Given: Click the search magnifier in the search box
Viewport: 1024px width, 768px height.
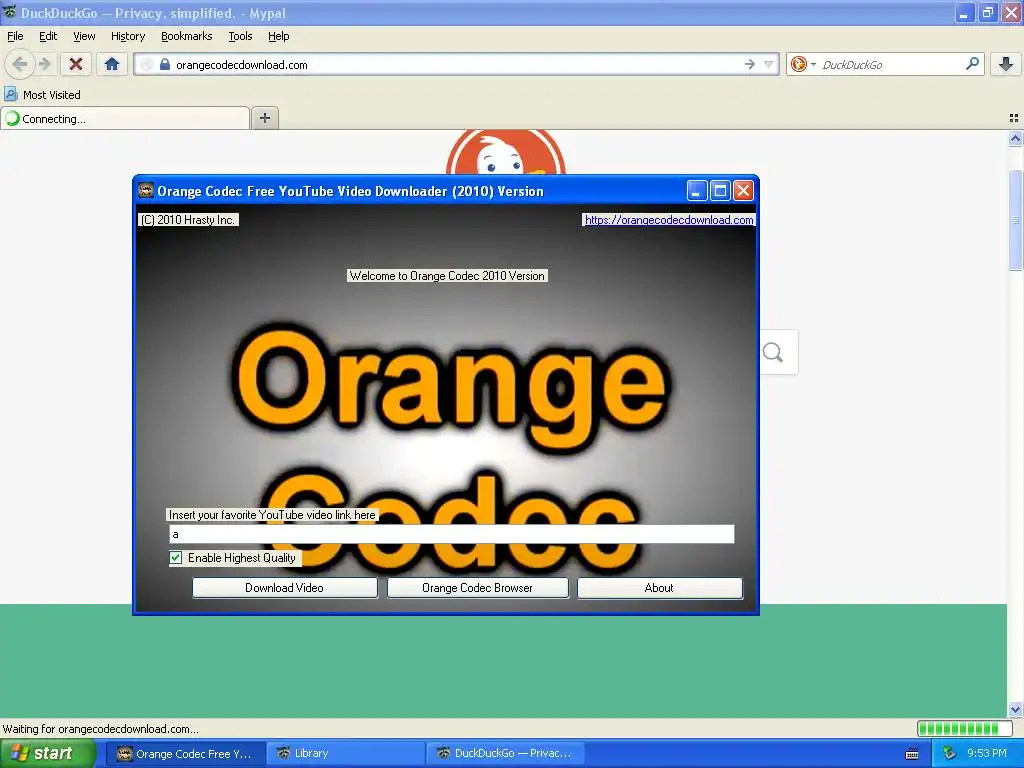Looking at the screenshot, I should point(972,63).
